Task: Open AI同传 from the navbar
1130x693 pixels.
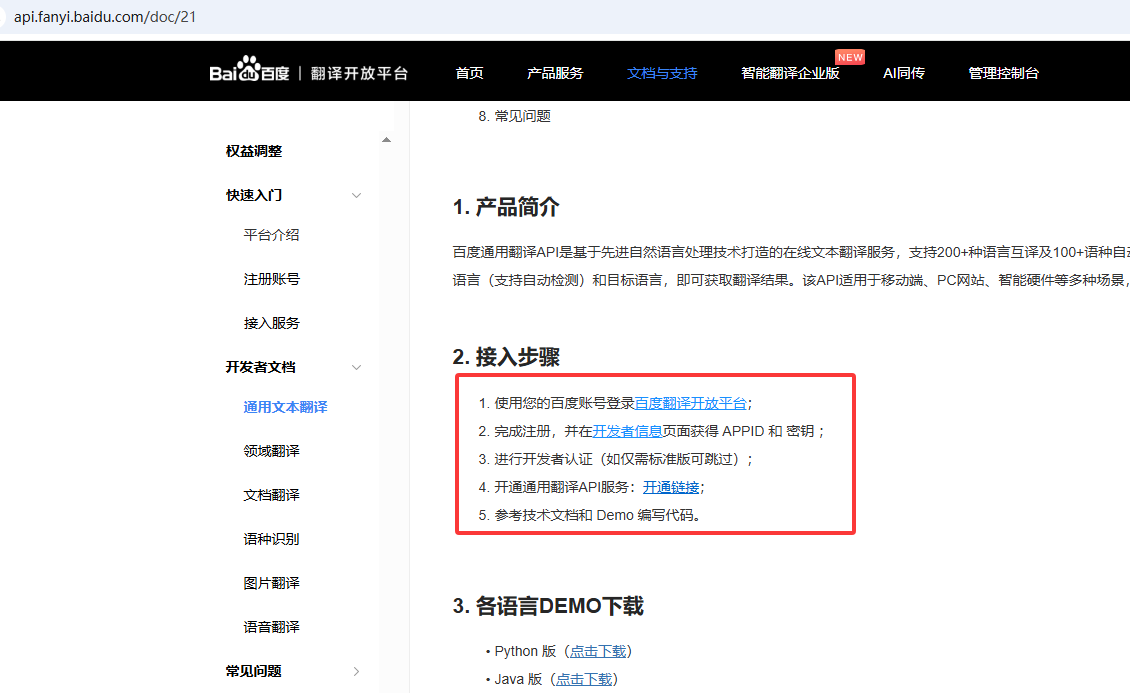Action: (x=903, y=73)
